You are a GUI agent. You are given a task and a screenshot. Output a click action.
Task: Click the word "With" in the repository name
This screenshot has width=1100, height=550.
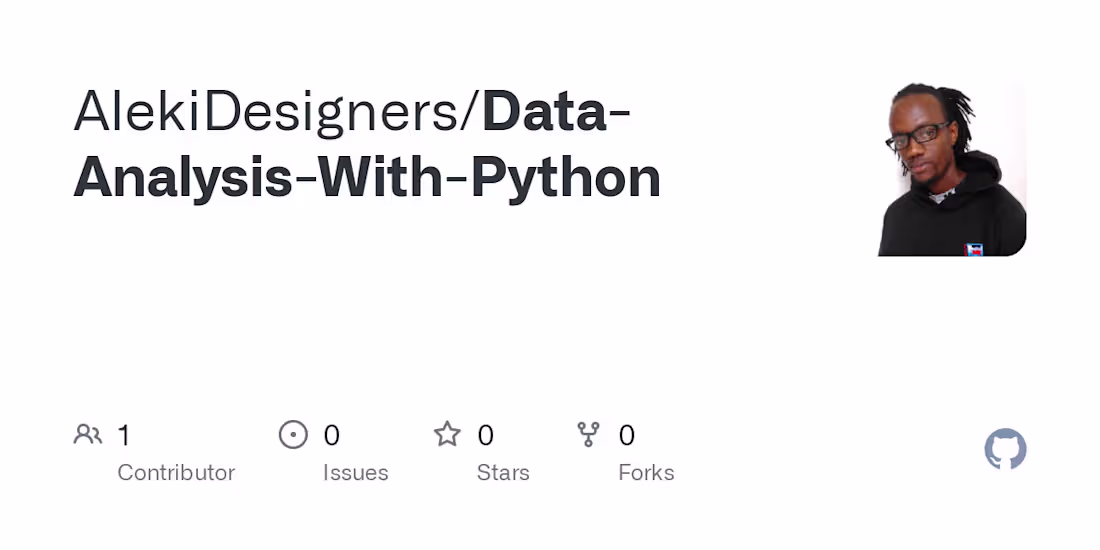click(x=384, y=178)
